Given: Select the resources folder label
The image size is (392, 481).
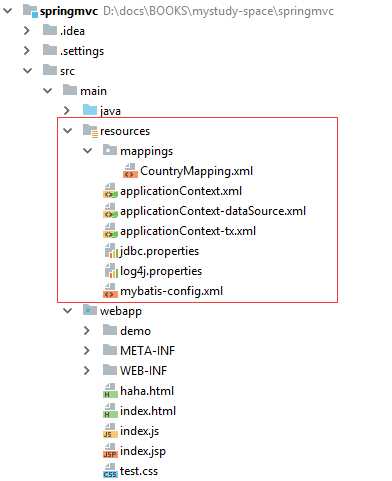Looking at the screenshot, I should point(125,131).
